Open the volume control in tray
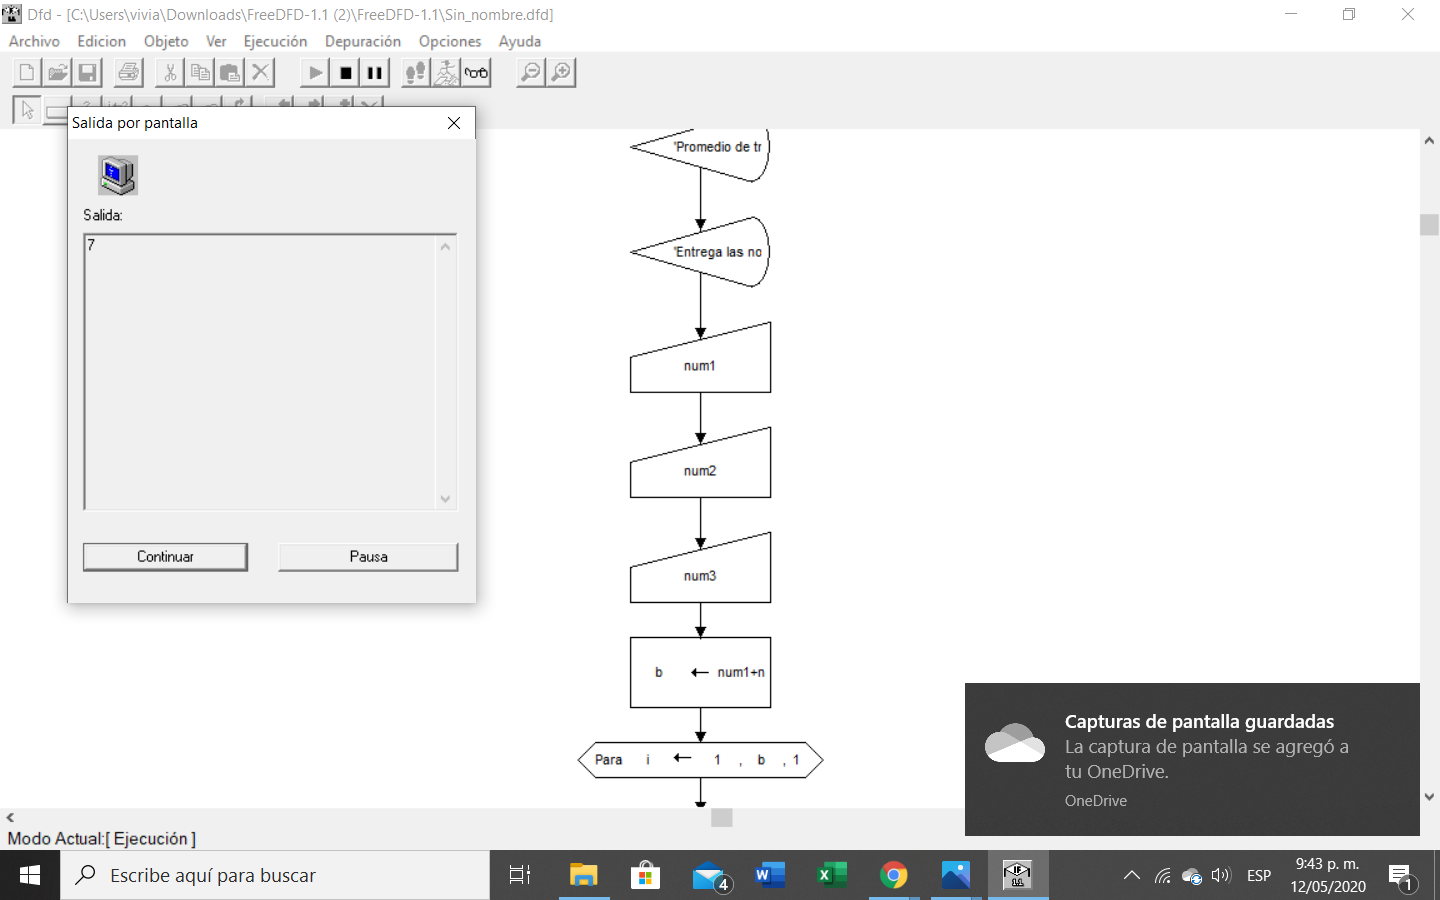1440x900 pixels. (1220, 875)
